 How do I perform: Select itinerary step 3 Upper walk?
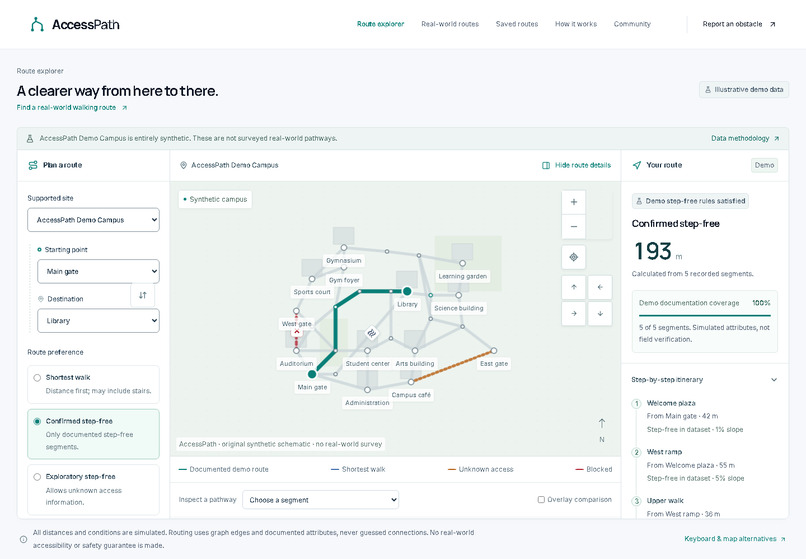pos(703,507)
